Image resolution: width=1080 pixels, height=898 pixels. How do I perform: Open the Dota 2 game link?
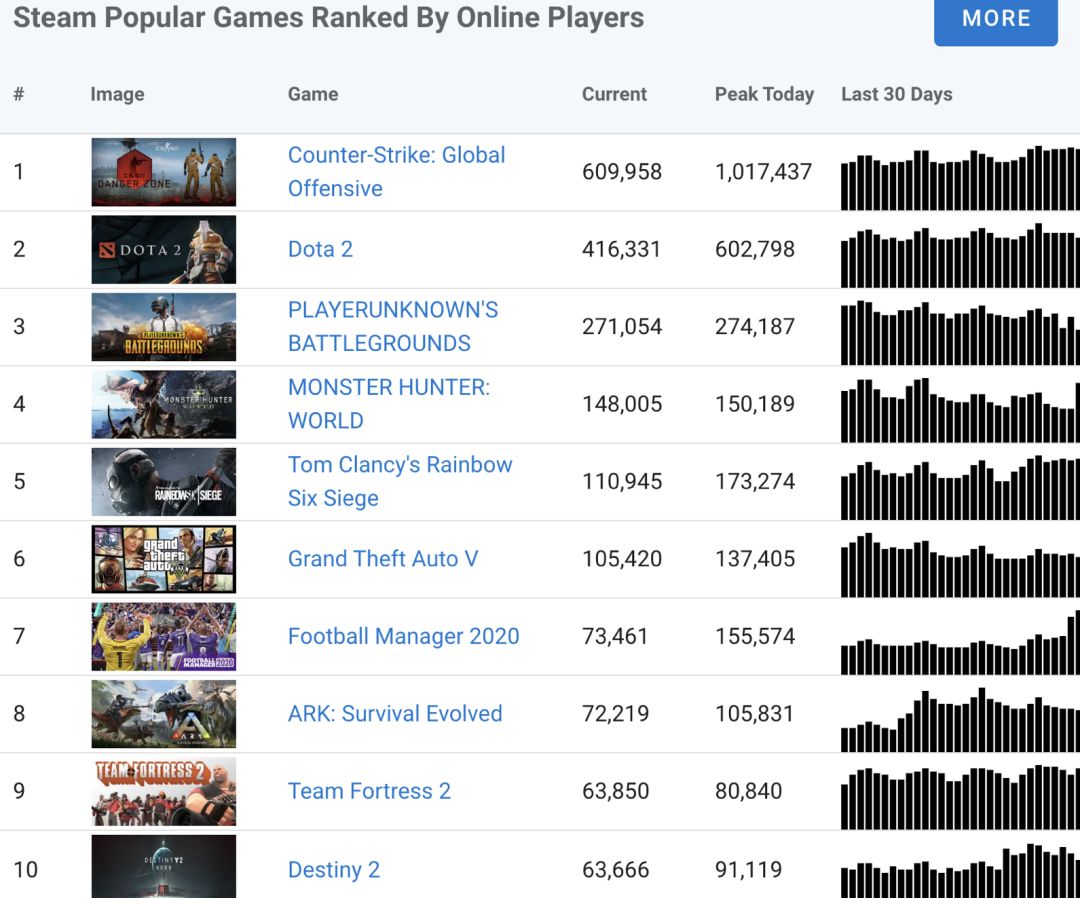coord(320,249)
